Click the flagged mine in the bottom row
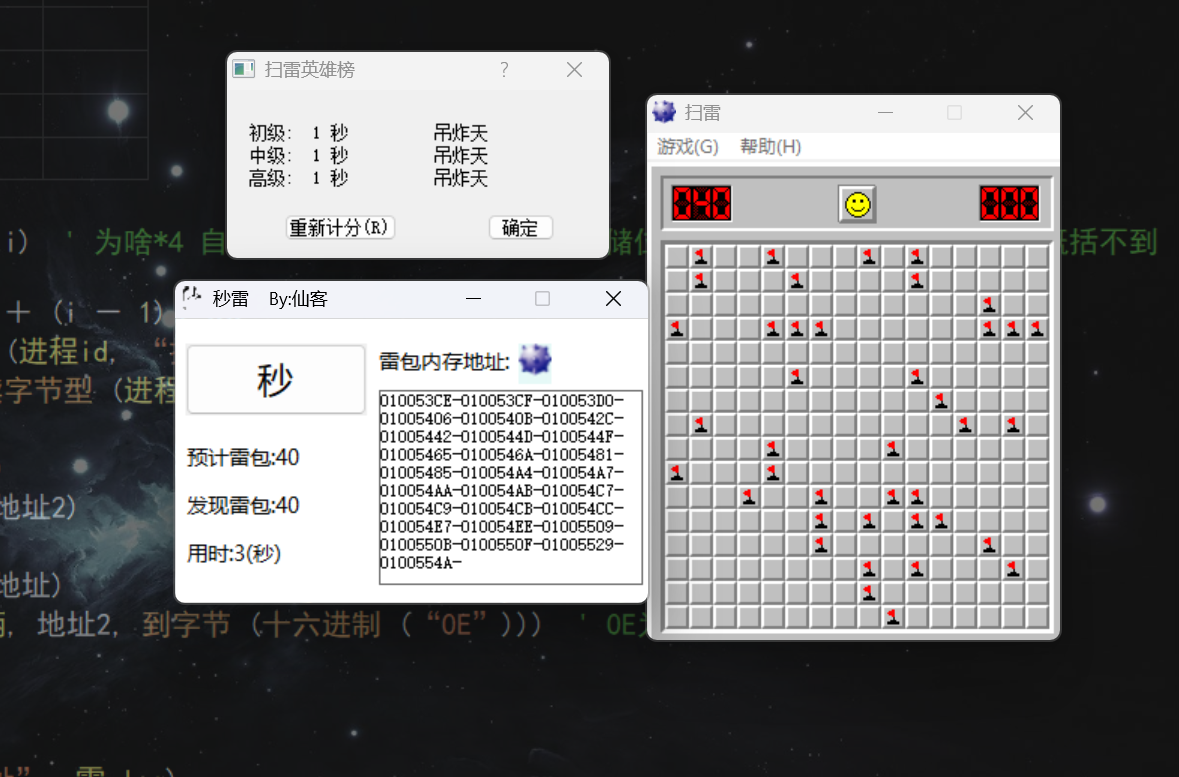1179x777 pixels. click(892, 618)
